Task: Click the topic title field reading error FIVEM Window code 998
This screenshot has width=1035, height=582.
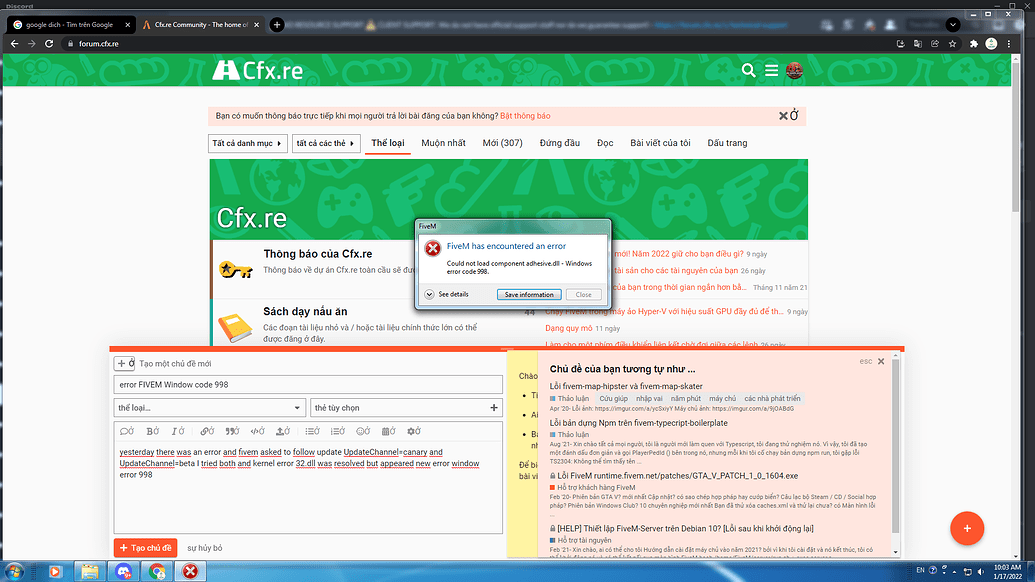Action: [x=300, y=384]
